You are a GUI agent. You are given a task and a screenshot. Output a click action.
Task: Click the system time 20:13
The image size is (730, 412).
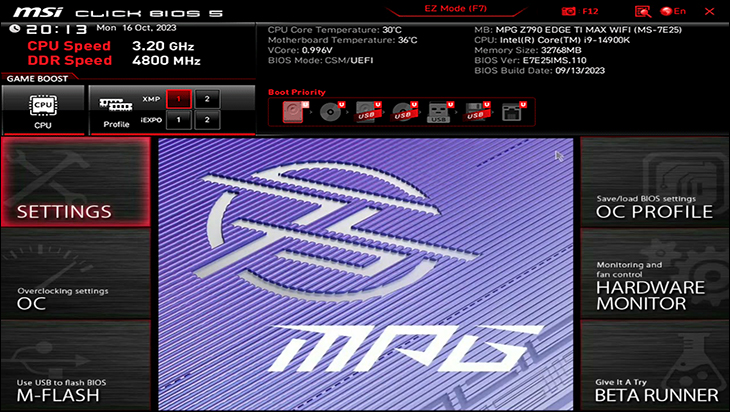pos(56,29)
